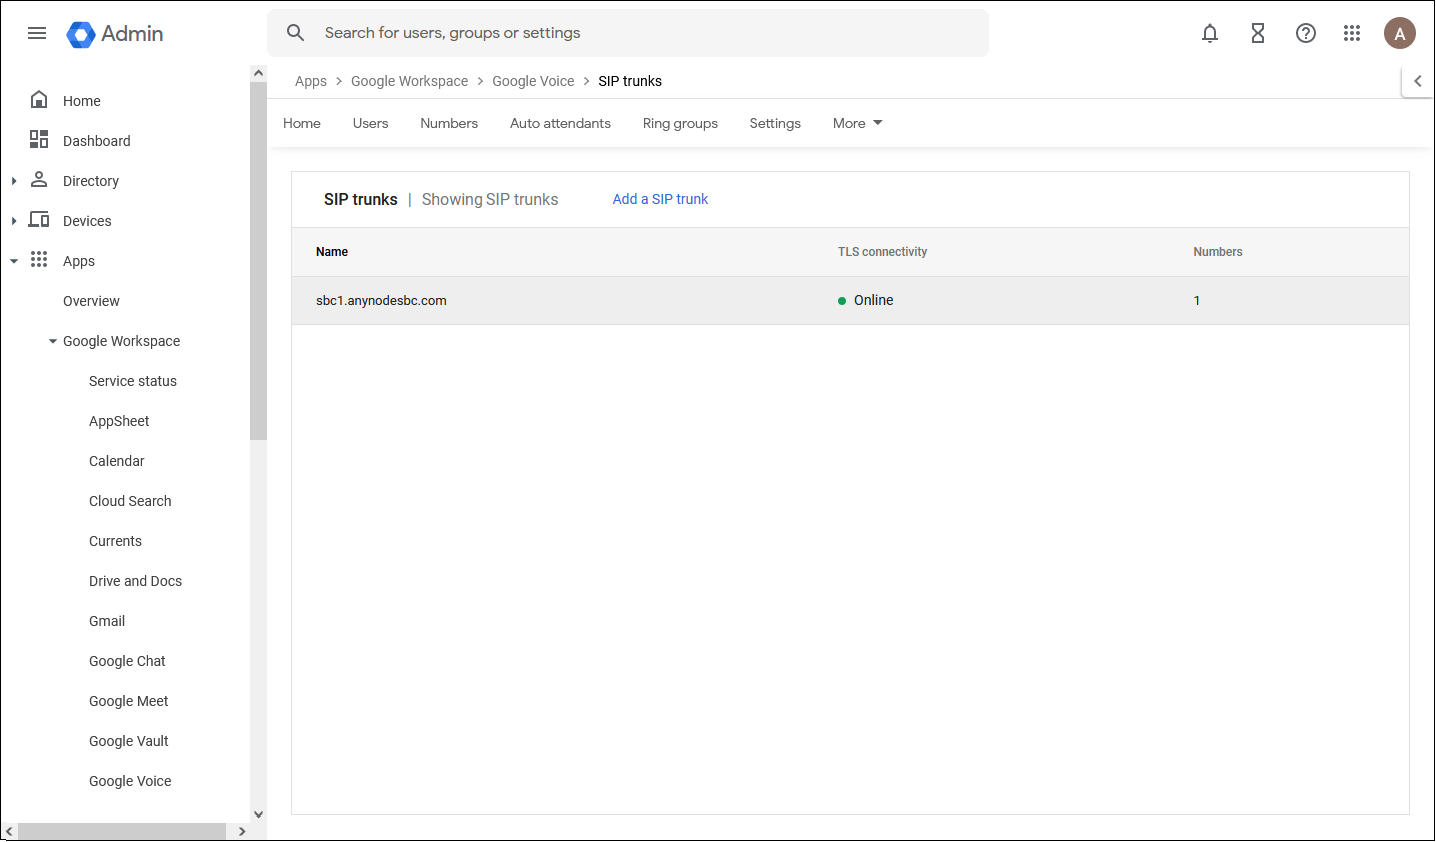
Task: Click the horizontal scrollbar left arrow
Action: [9, 832]
